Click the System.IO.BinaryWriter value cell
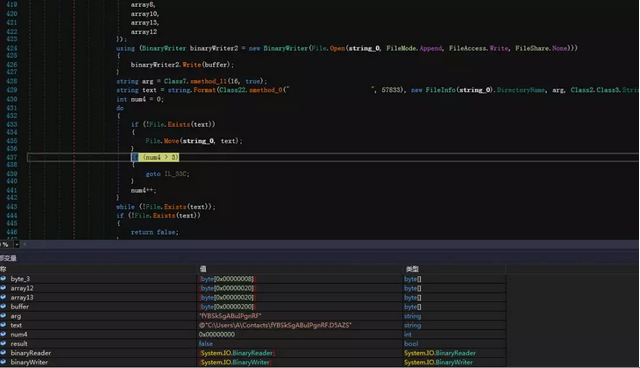 click(235, 362)
